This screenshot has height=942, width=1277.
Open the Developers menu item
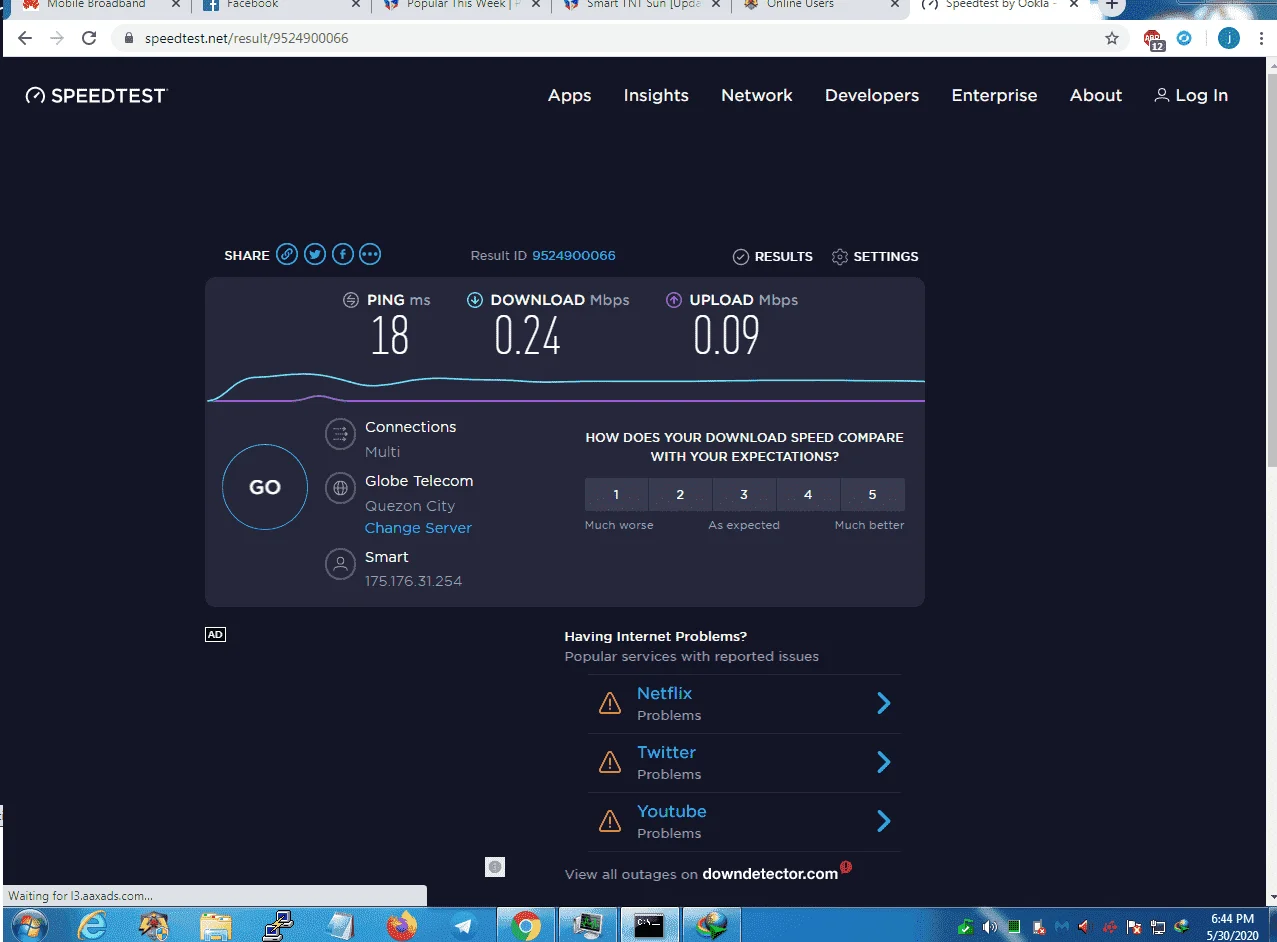pos(872,95)
